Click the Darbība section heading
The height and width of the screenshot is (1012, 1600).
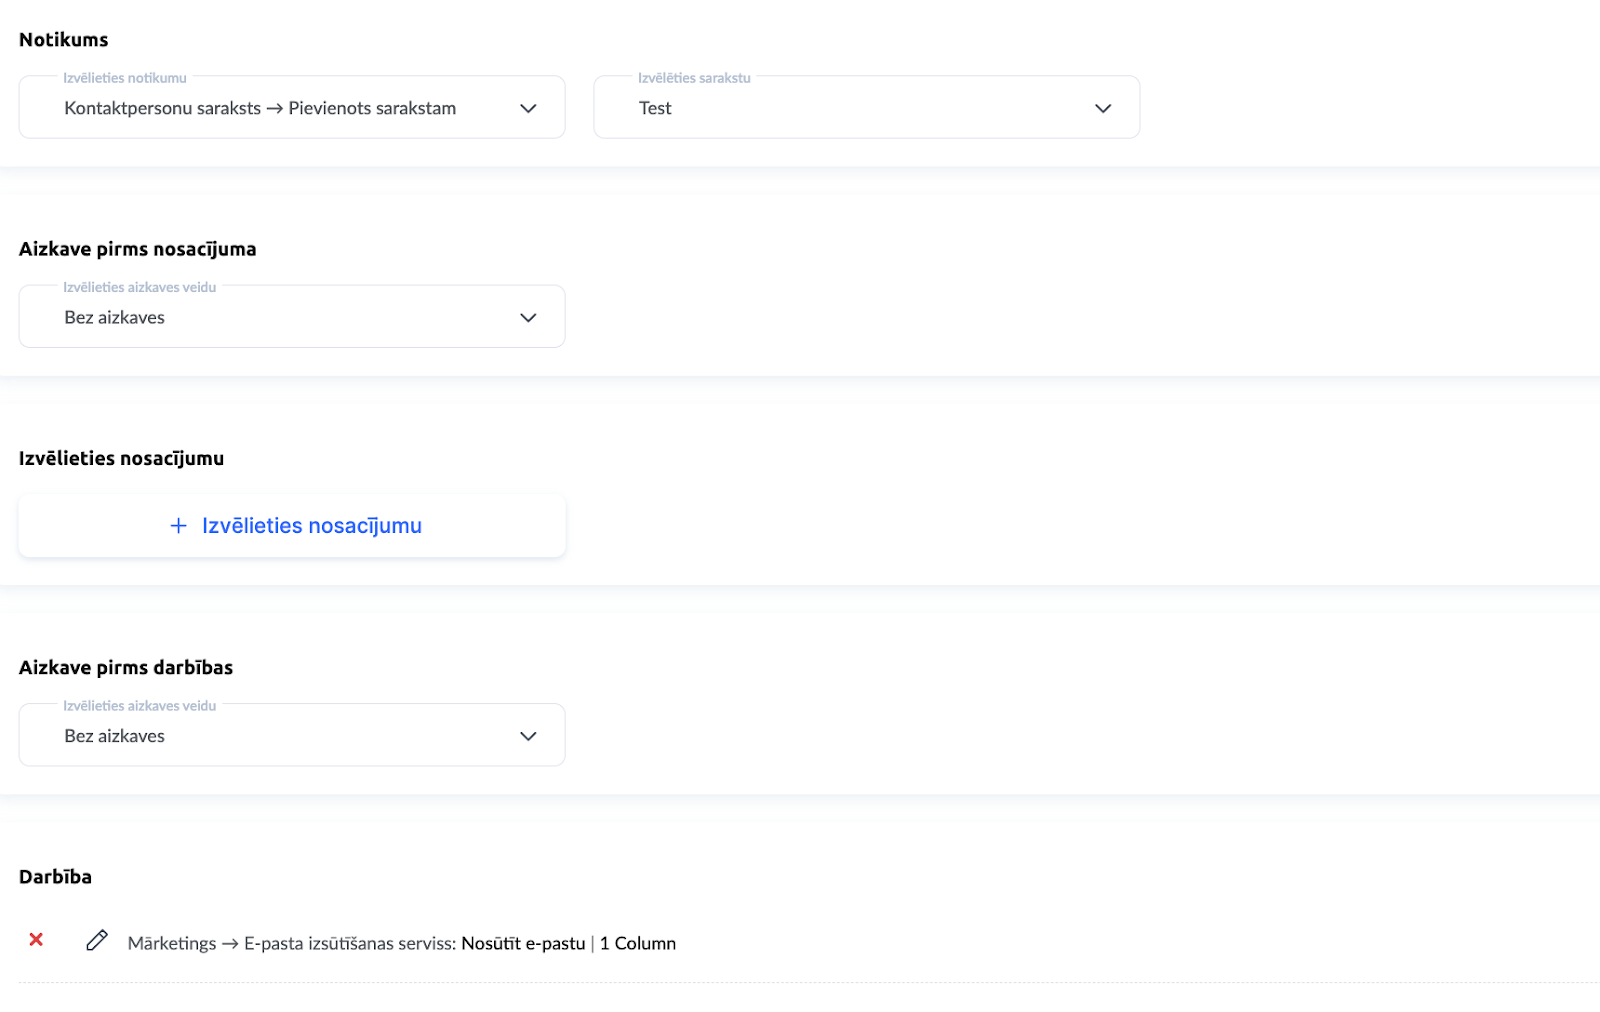[56, 877]
